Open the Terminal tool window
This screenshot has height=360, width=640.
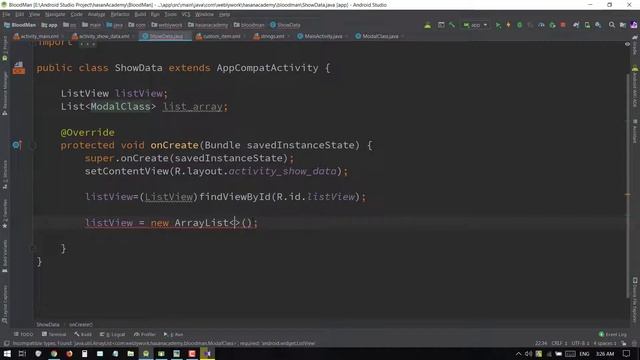click(54, 334)
